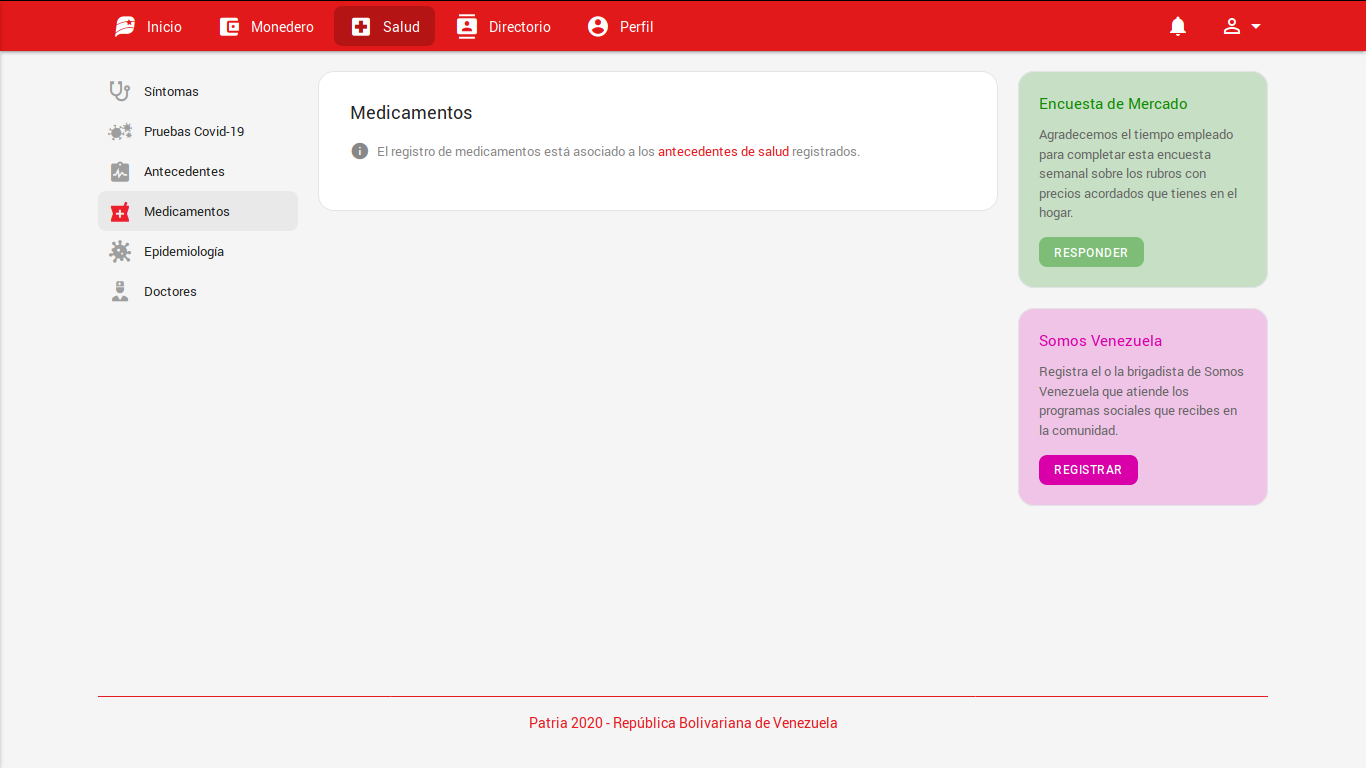Viewport: 1366px width, 768px height.
Task: Follow the antecedentes de salud link
Action: click(723, 152)
